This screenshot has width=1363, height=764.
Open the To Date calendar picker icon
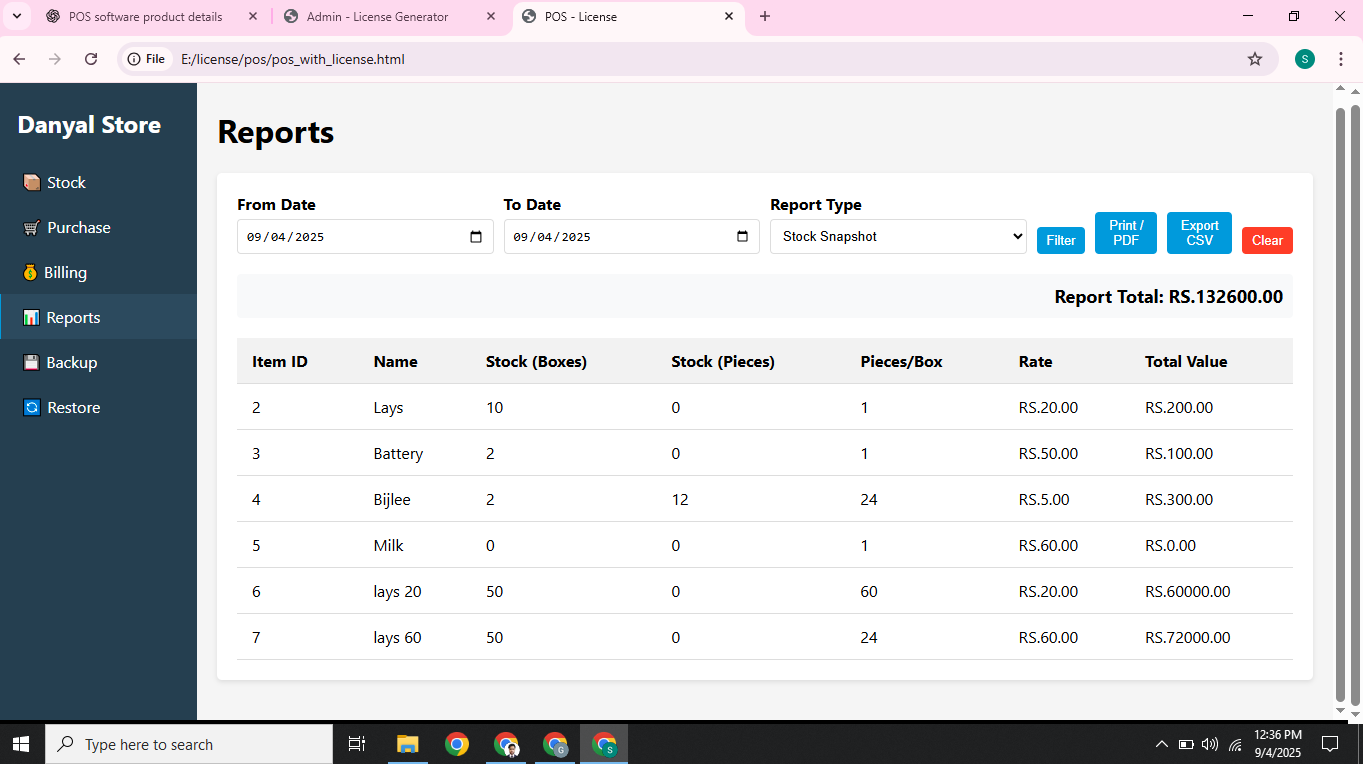tap(742, 237)
